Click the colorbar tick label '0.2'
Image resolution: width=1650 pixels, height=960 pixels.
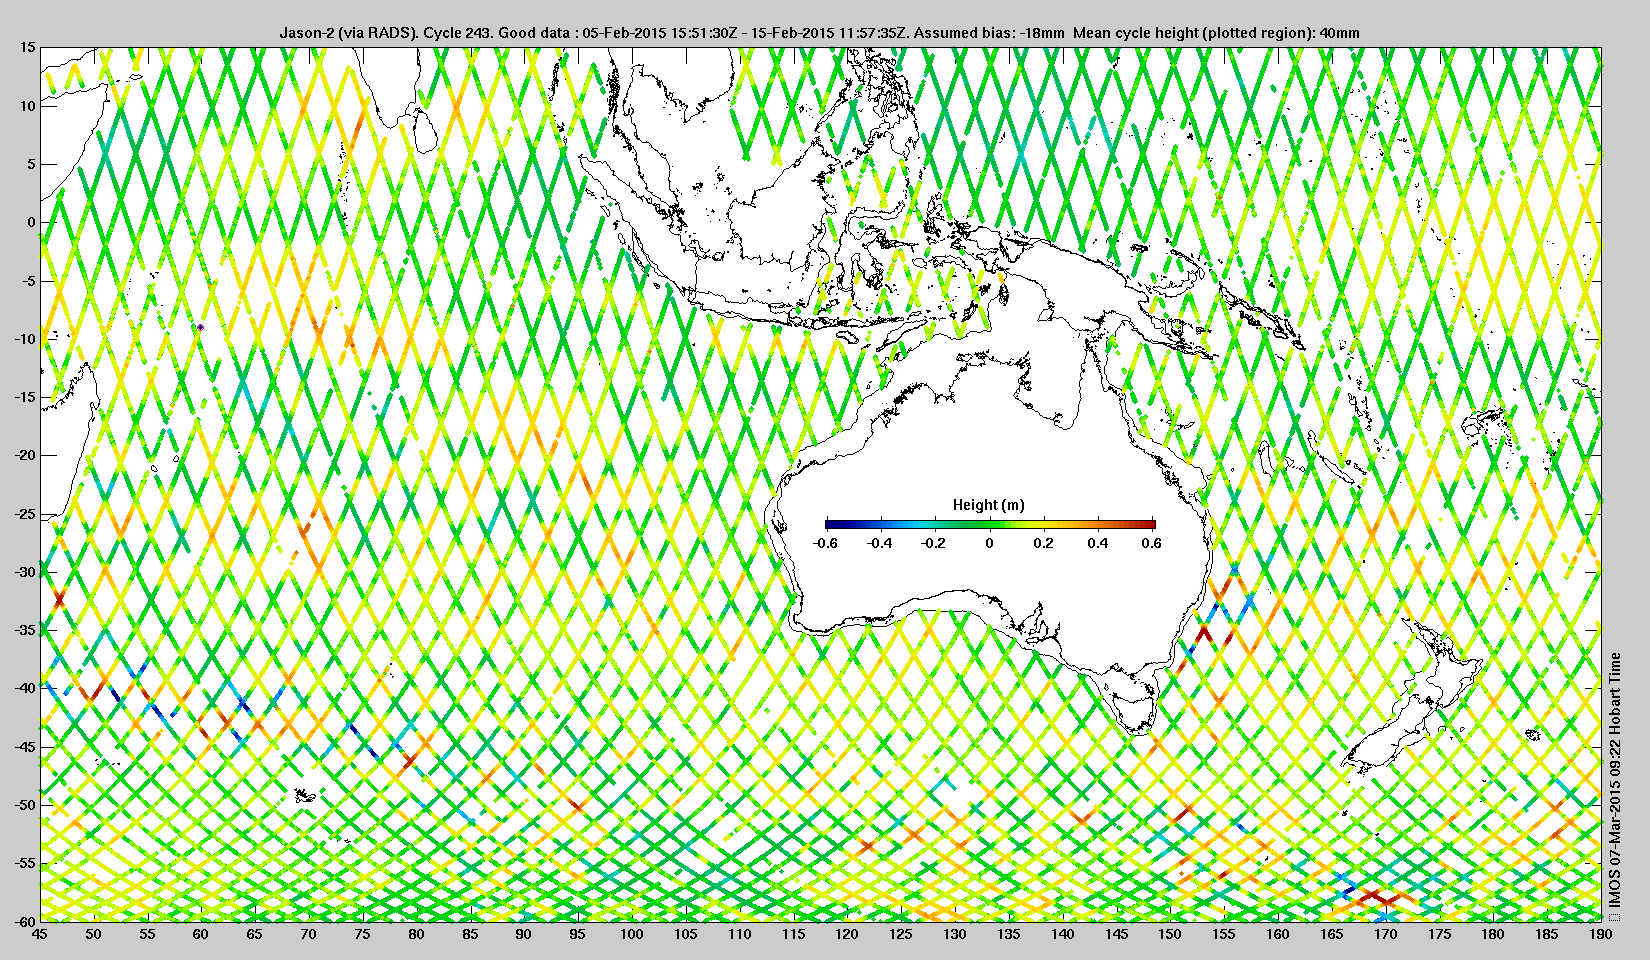[x=1044, y=544]
